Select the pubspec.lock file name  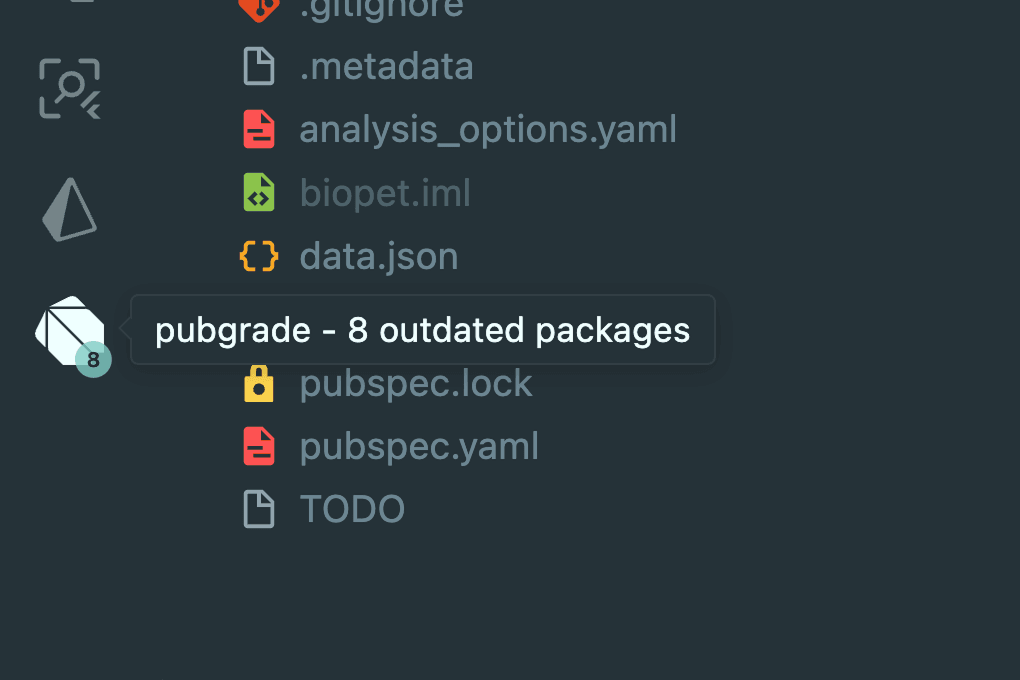[x=416, y=384]
